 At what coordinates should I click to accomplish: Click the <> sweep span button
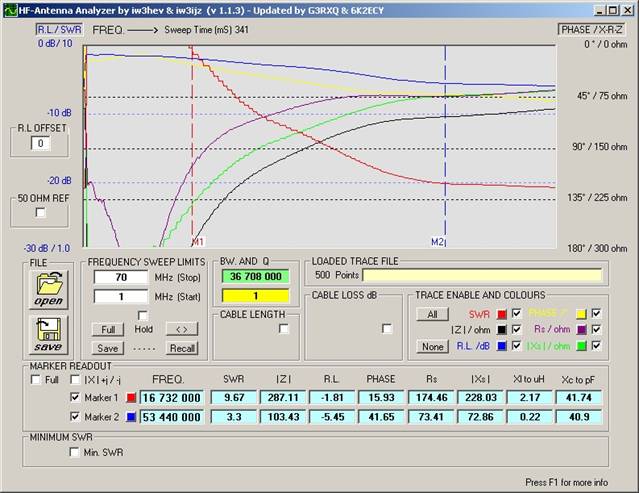point(180,329)
